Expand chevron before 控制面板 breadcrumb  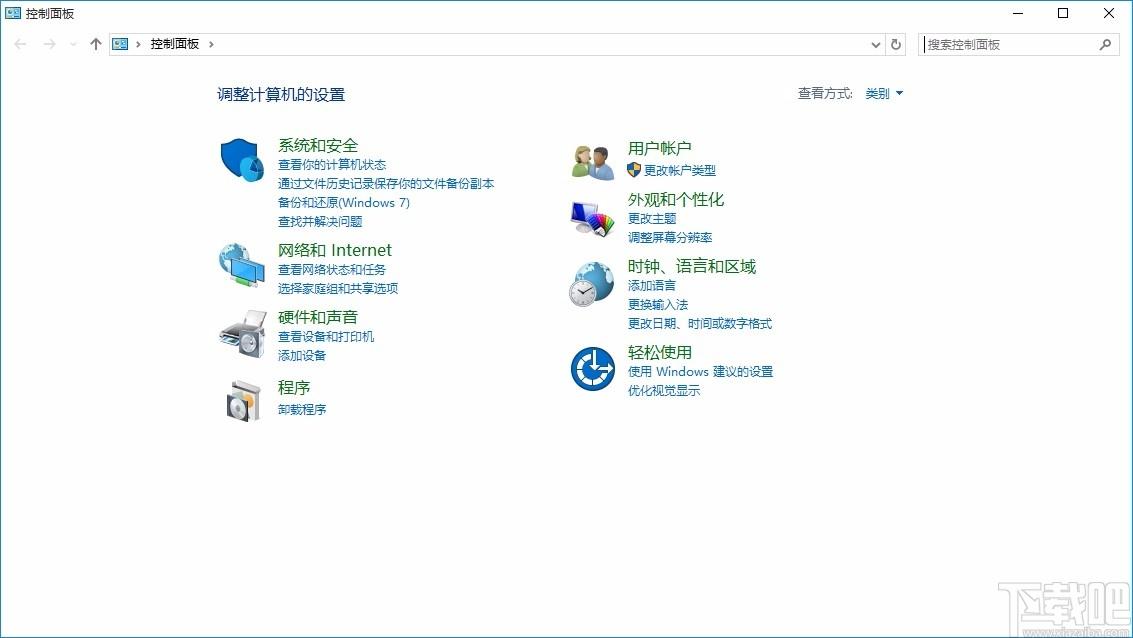(138, 44)
